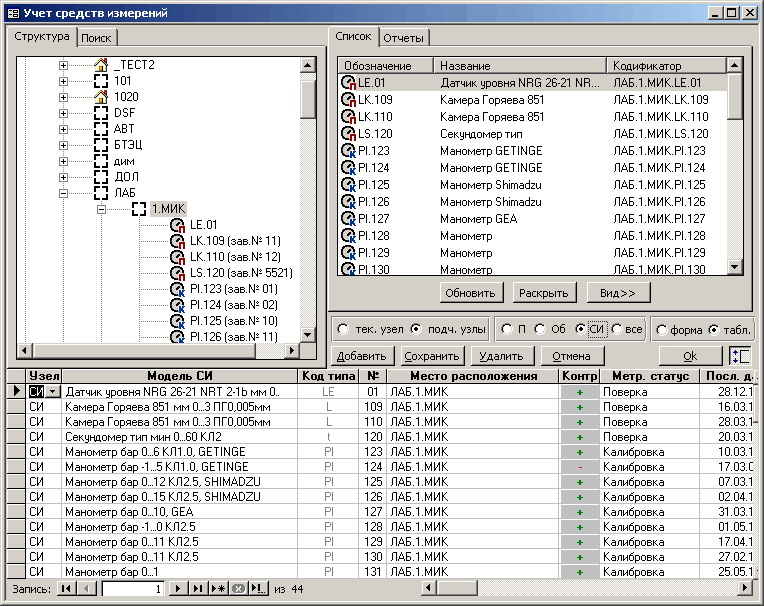This screenshot has width=764, height=606.
Task: Click the Сохранить button
Action: click(432, 355)
